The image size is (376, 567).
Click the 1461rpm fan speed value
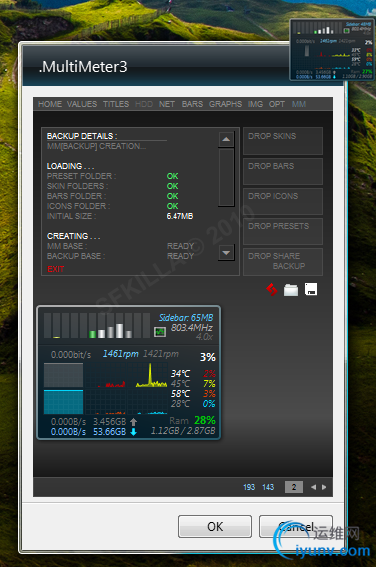[120, 354]
